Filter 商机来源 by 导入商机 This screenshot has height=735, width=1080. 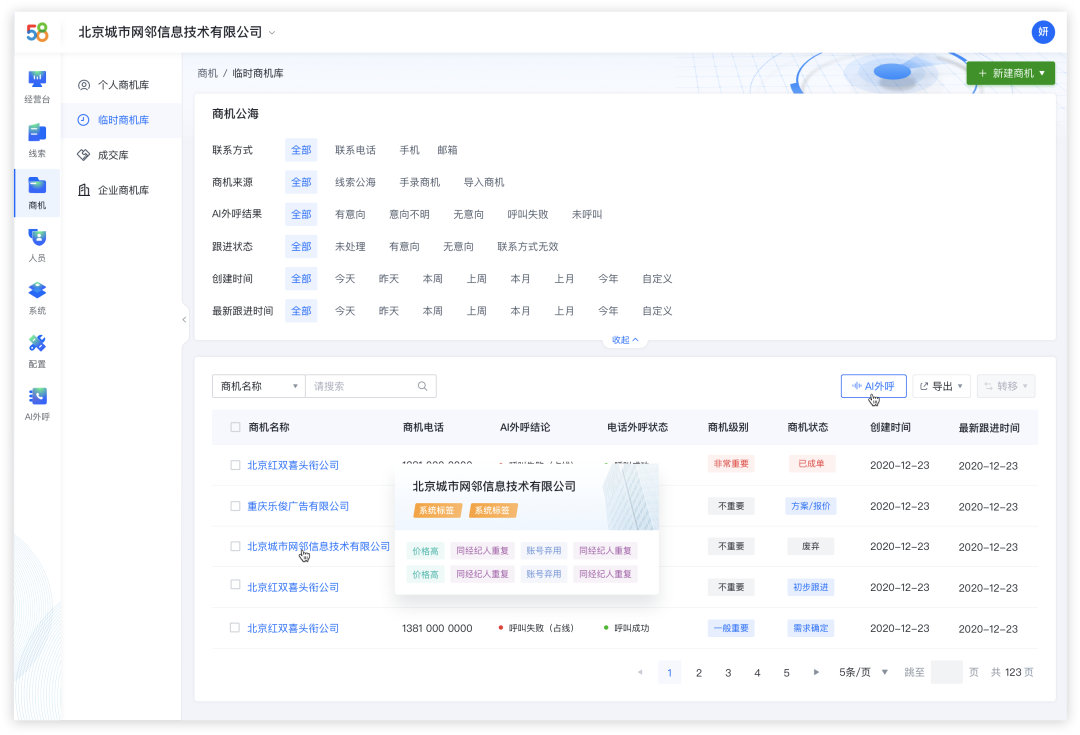coord(484,183)
